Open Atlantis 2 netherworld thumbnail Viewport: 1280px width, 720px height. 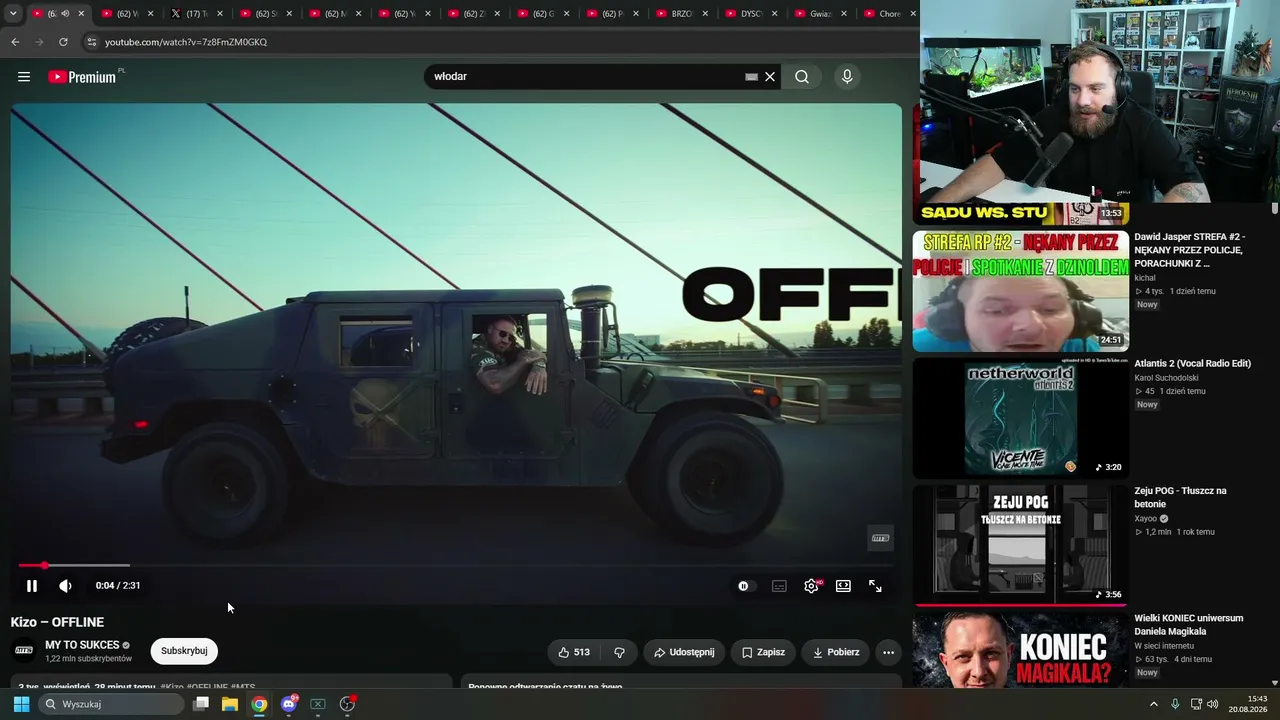(1021, 418)
